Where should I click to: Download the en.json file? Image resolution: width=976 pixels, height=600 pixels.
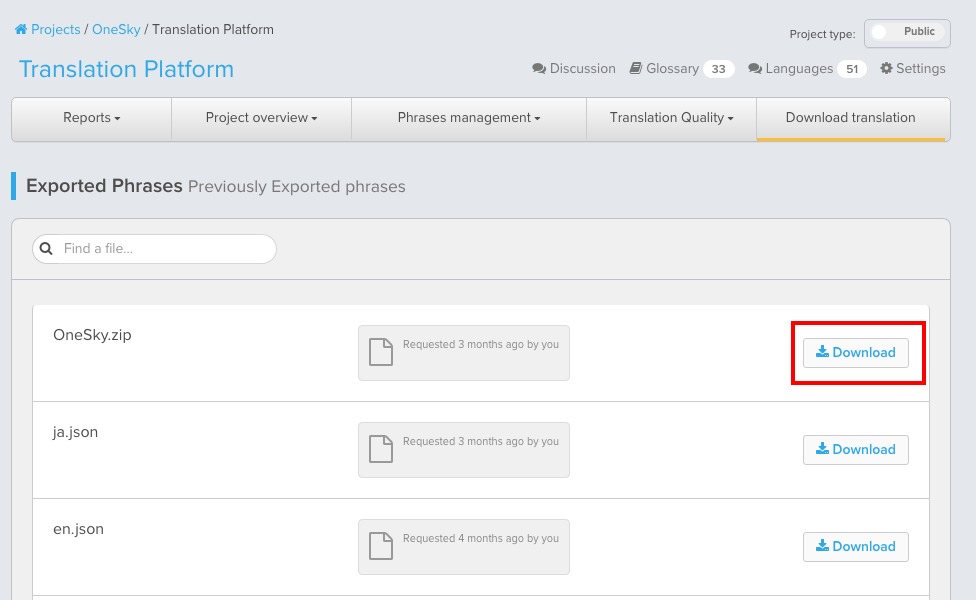click(x=855, y=547)
